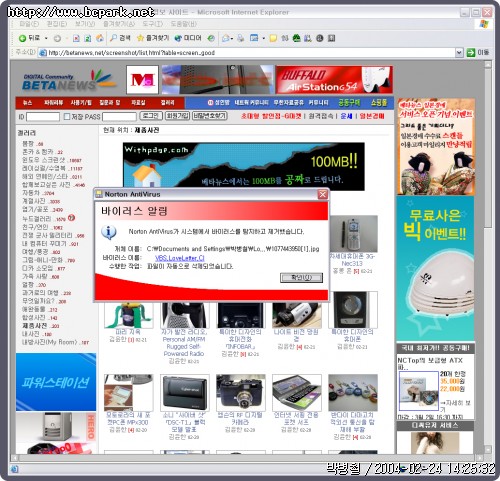Click the 회원가입 sign-up button
The height and width of the screenshot is (481, 500).
(177, 116)
